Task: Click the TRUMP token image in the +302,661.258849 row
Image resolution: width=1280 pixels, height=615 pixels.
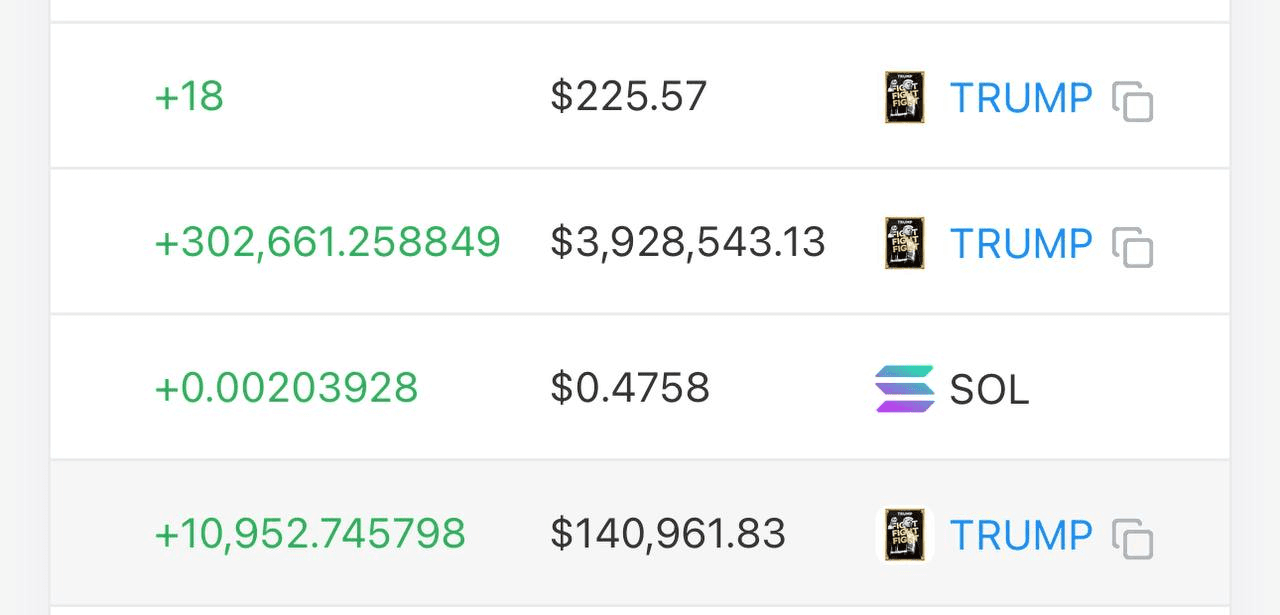Action: [x=904, y=243]
